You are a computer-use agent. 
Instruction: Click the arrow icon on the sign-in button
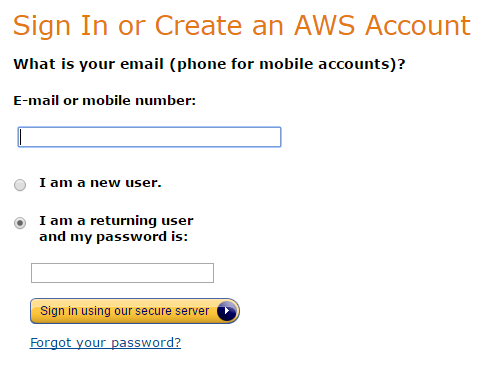point(227,311)
